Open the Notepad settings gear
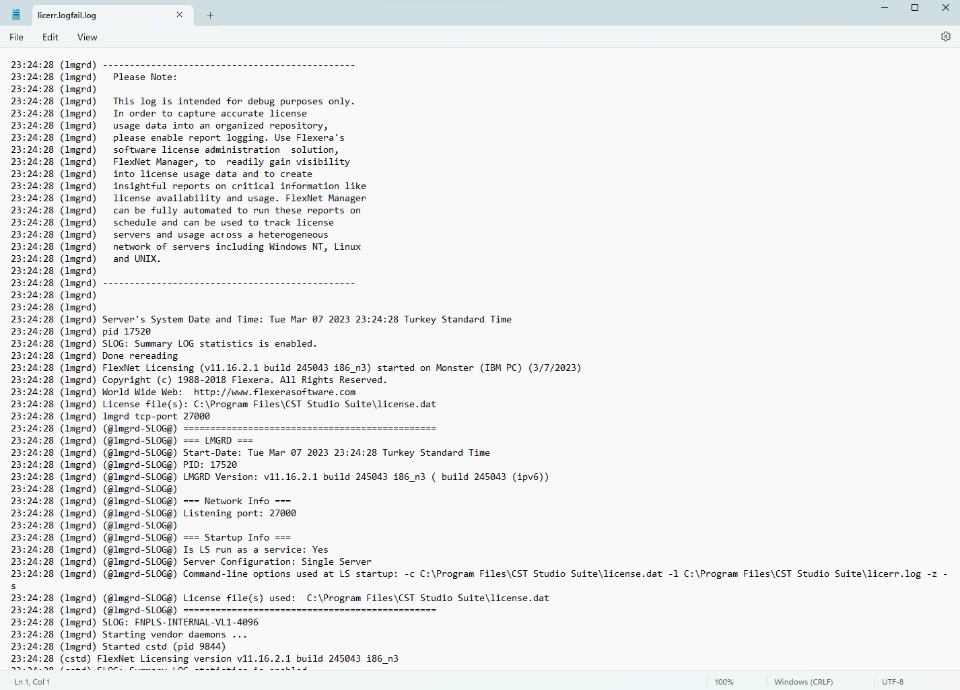The image size is (960, 690). pyautogui.click(x=945, y=37)
